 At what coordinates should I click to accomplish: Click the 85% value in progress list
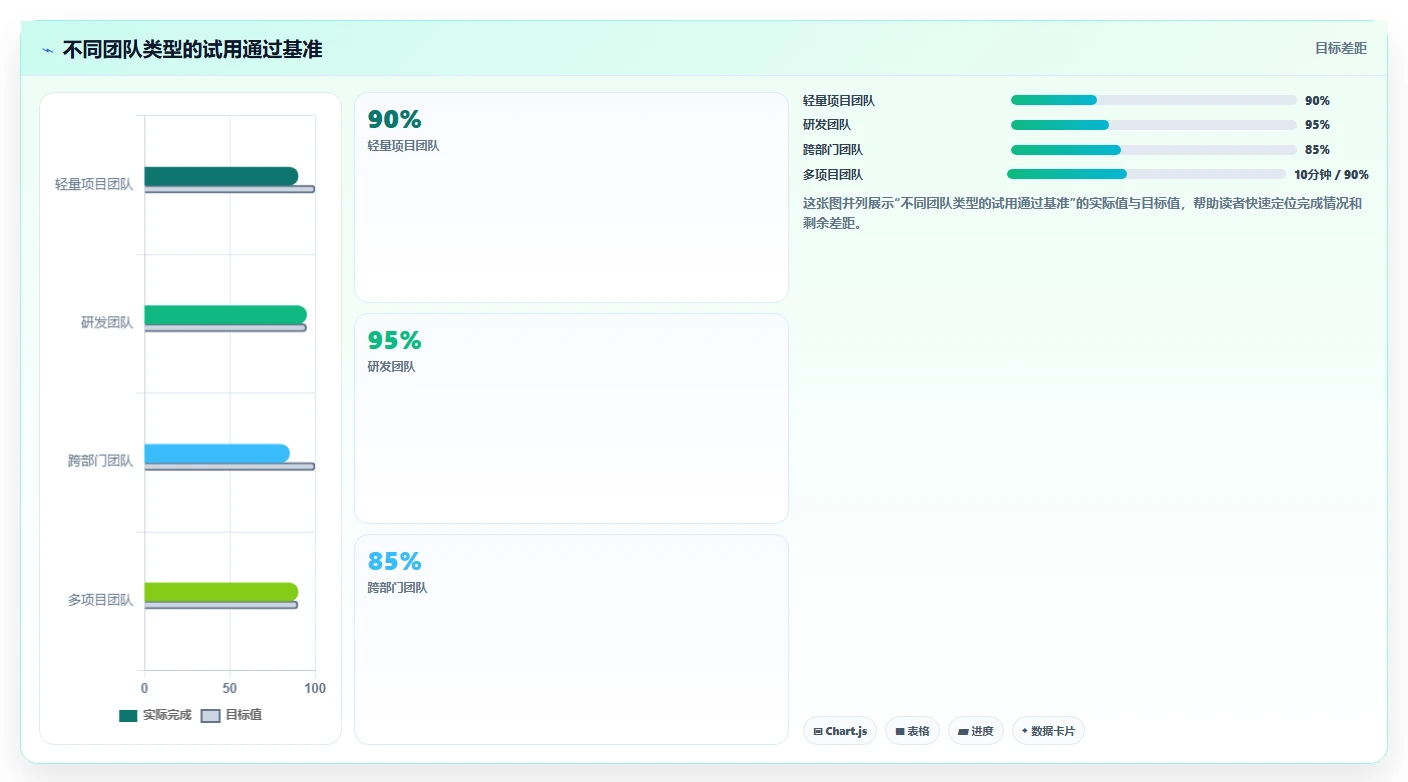tap(1317, 150)
